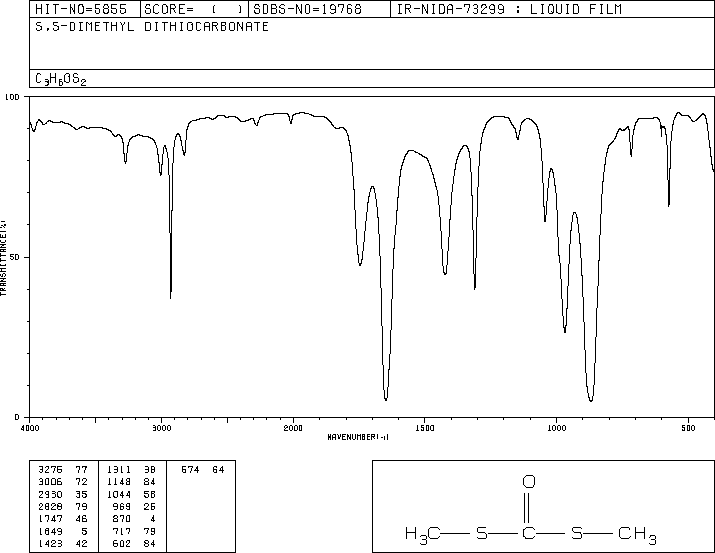The image size is (715, 553).
Task: Select the molecular formula C3H6OS2
Action: (x=61, y=79)
